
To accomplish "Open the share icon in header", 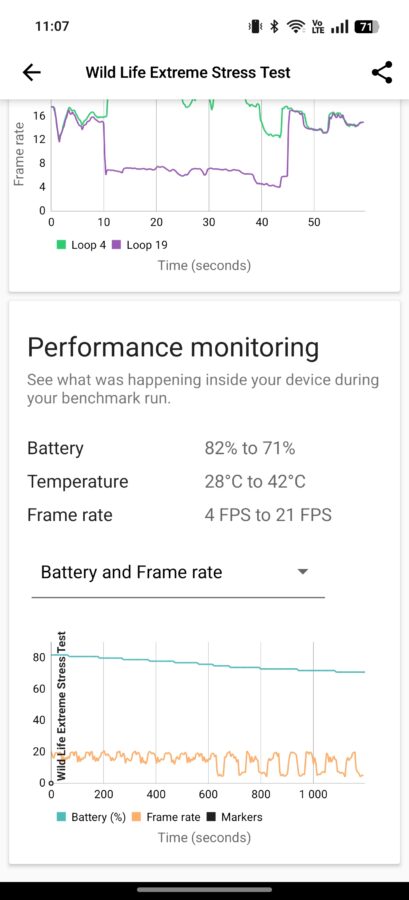I will (x=381, y=72).
